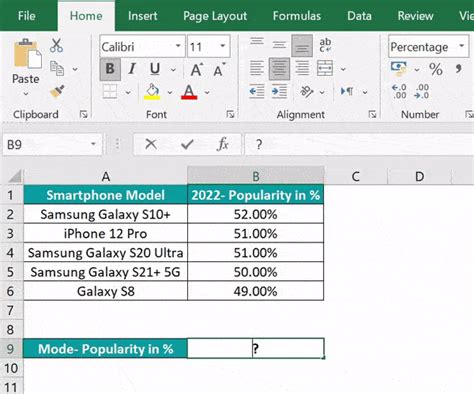Expand merge cells dropdown arrow
Viewport: 474px width, 394px height.
pyautogui.click(x=343, y=69)
